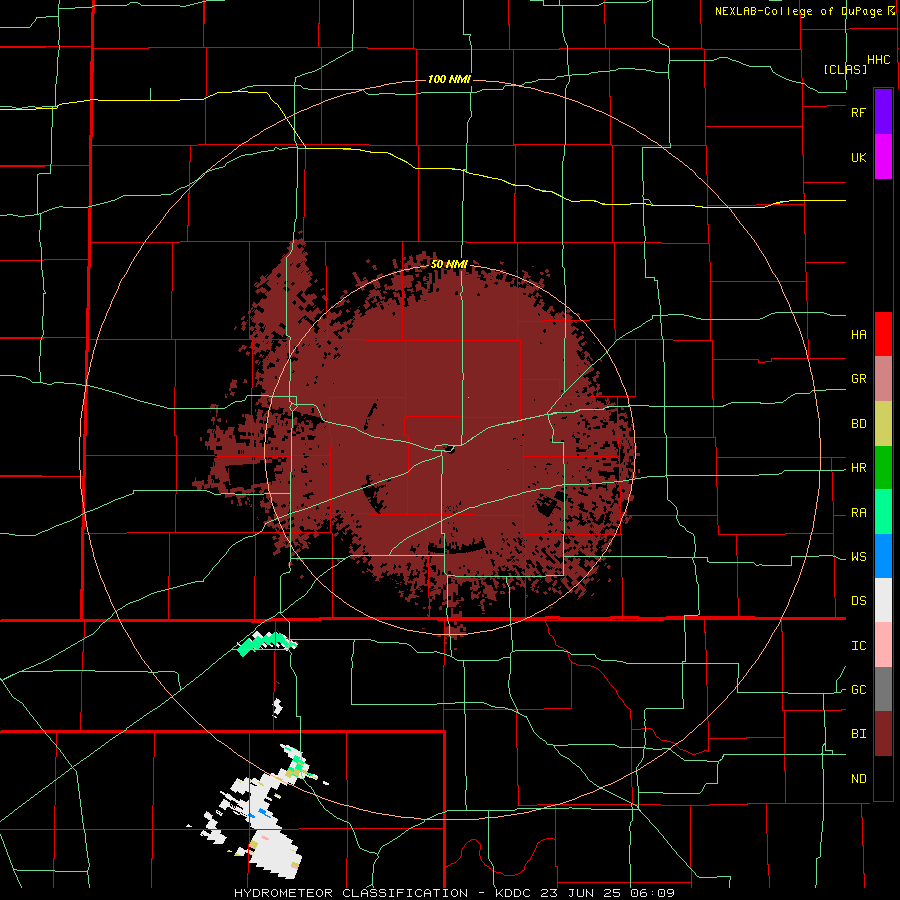Click the RF legend label
Image resolution: width=900 pixels, height=900 pixels.
[858, 112]
